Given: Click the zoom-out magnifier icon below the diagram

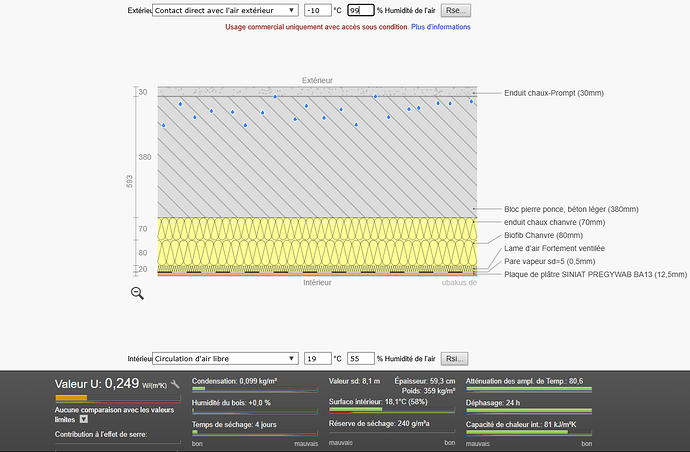Looking at the screenshot, I should click(137, 293).
